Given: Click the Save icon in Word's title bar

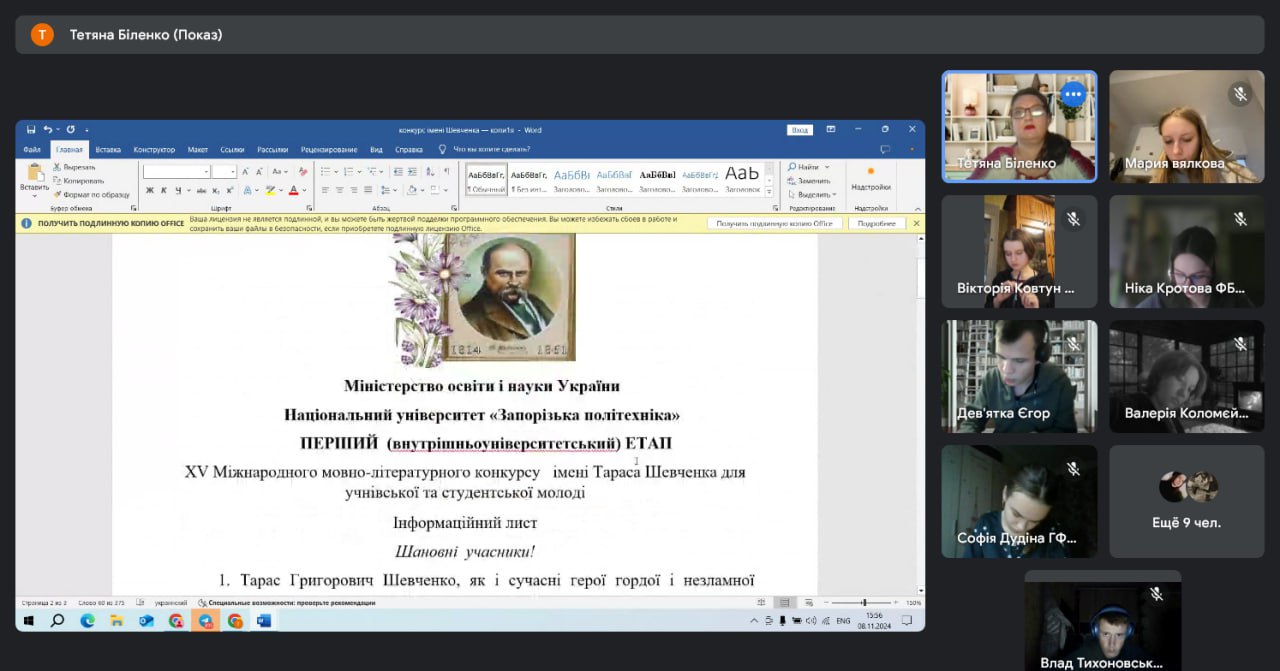Looking at the screenshot, I should [31, 130].
